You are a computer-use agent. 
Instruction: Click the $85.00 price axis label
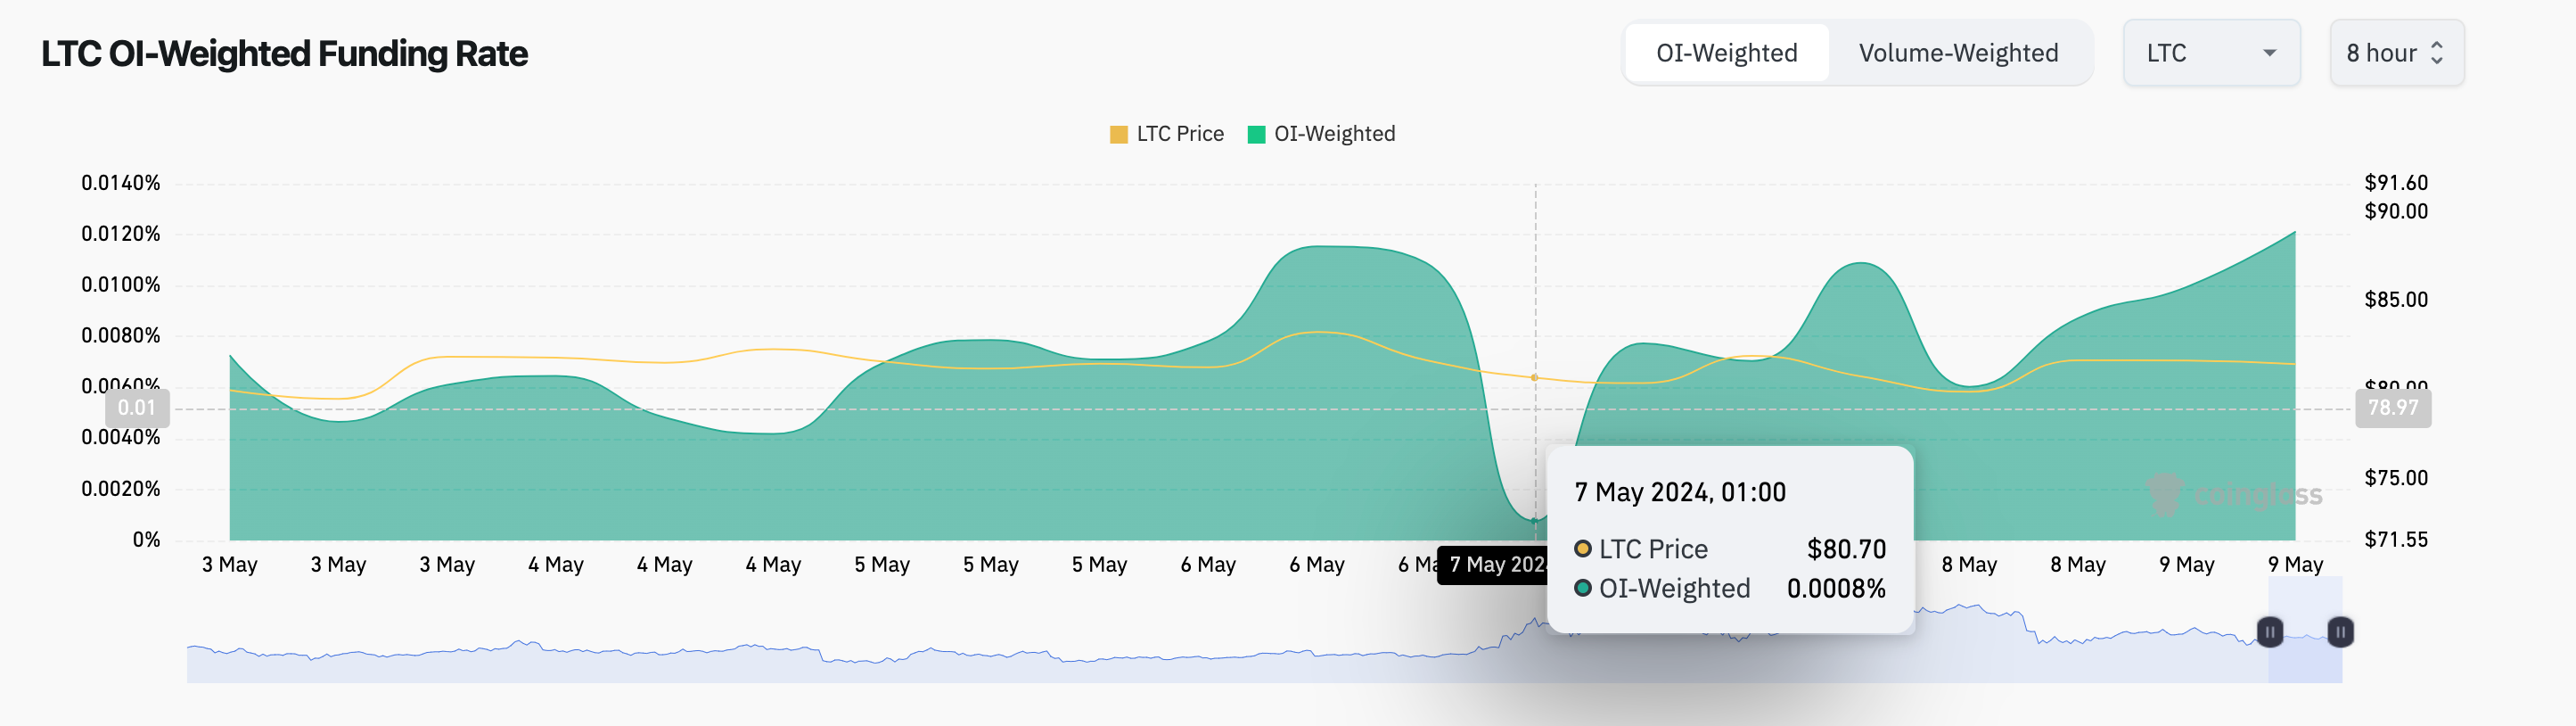pos(2396,300)
